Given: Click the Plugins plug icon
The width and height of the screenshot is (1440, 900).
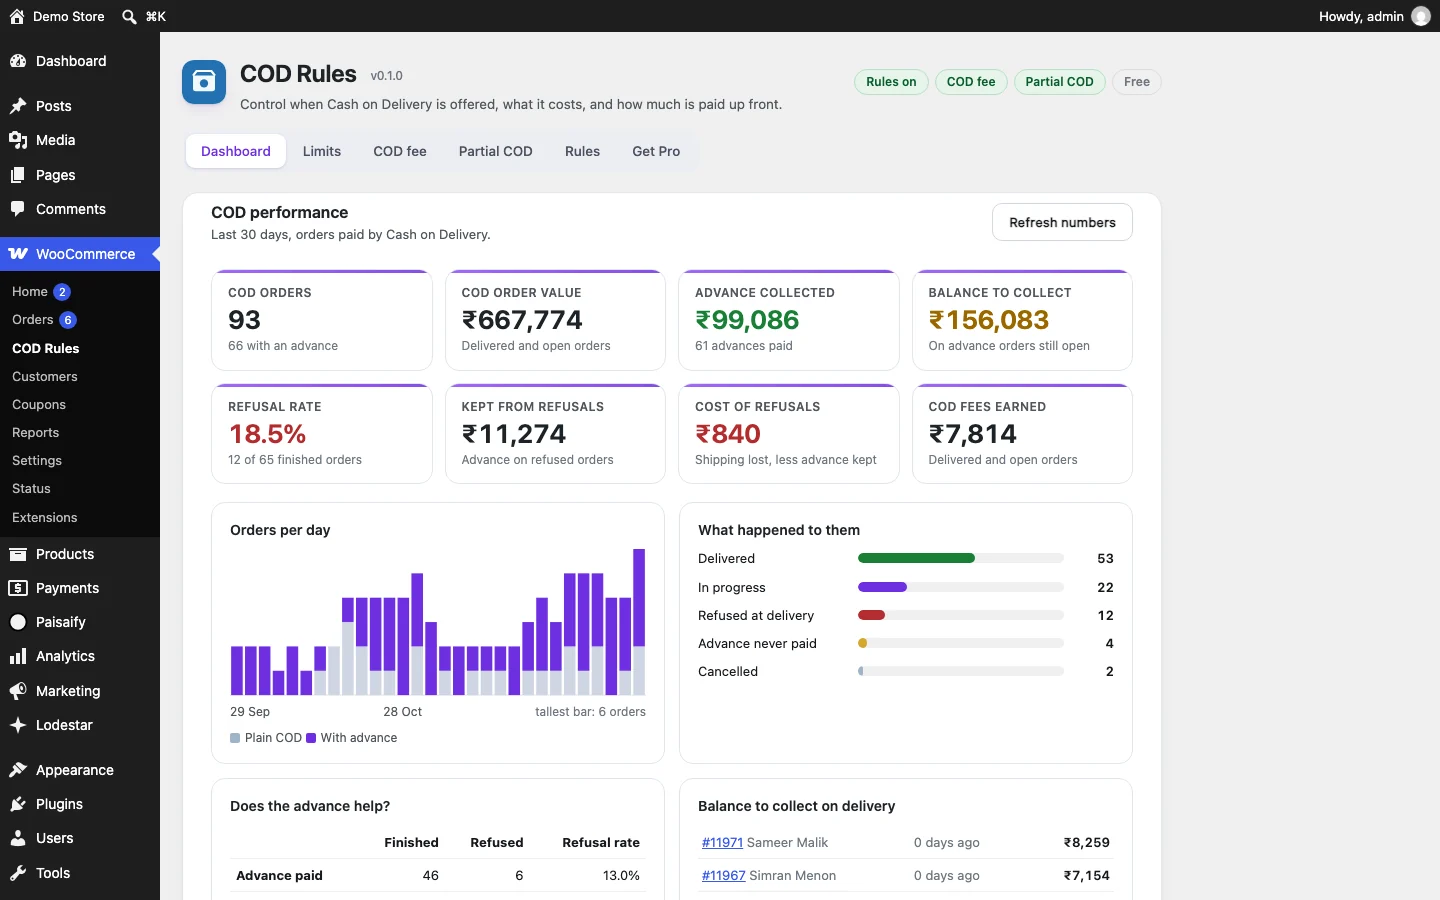Looking at the screenshot, I should tap(18, 804).
